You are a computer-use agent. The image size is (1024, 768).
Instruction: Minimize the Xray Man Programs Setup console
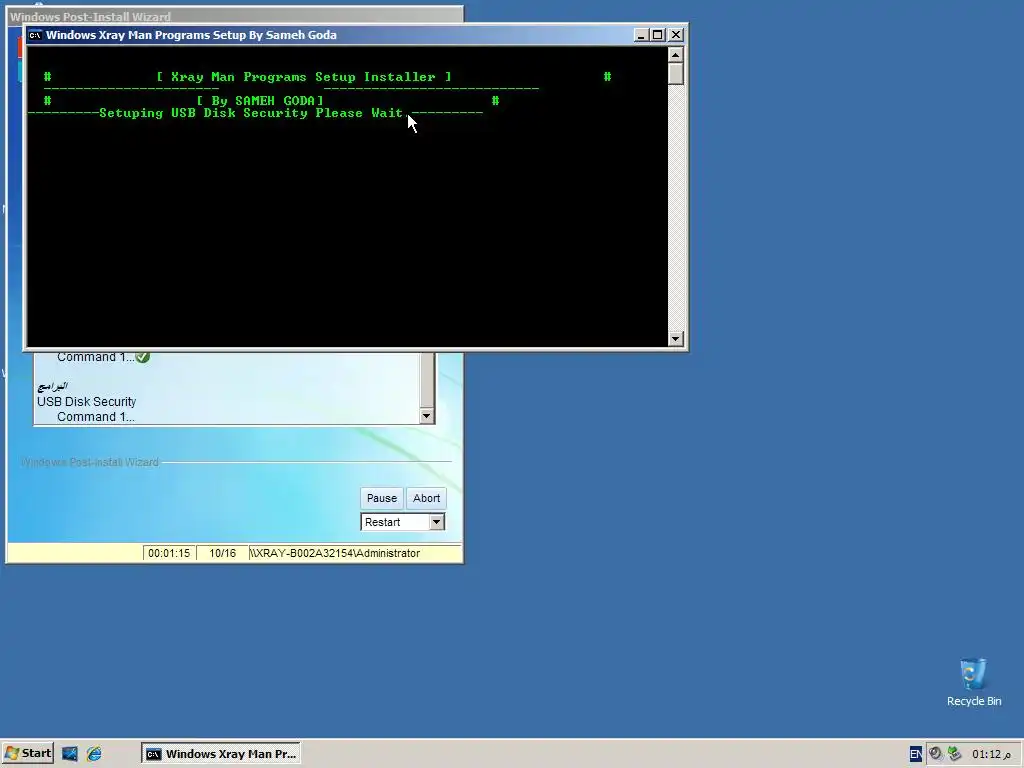click(641, 35)
